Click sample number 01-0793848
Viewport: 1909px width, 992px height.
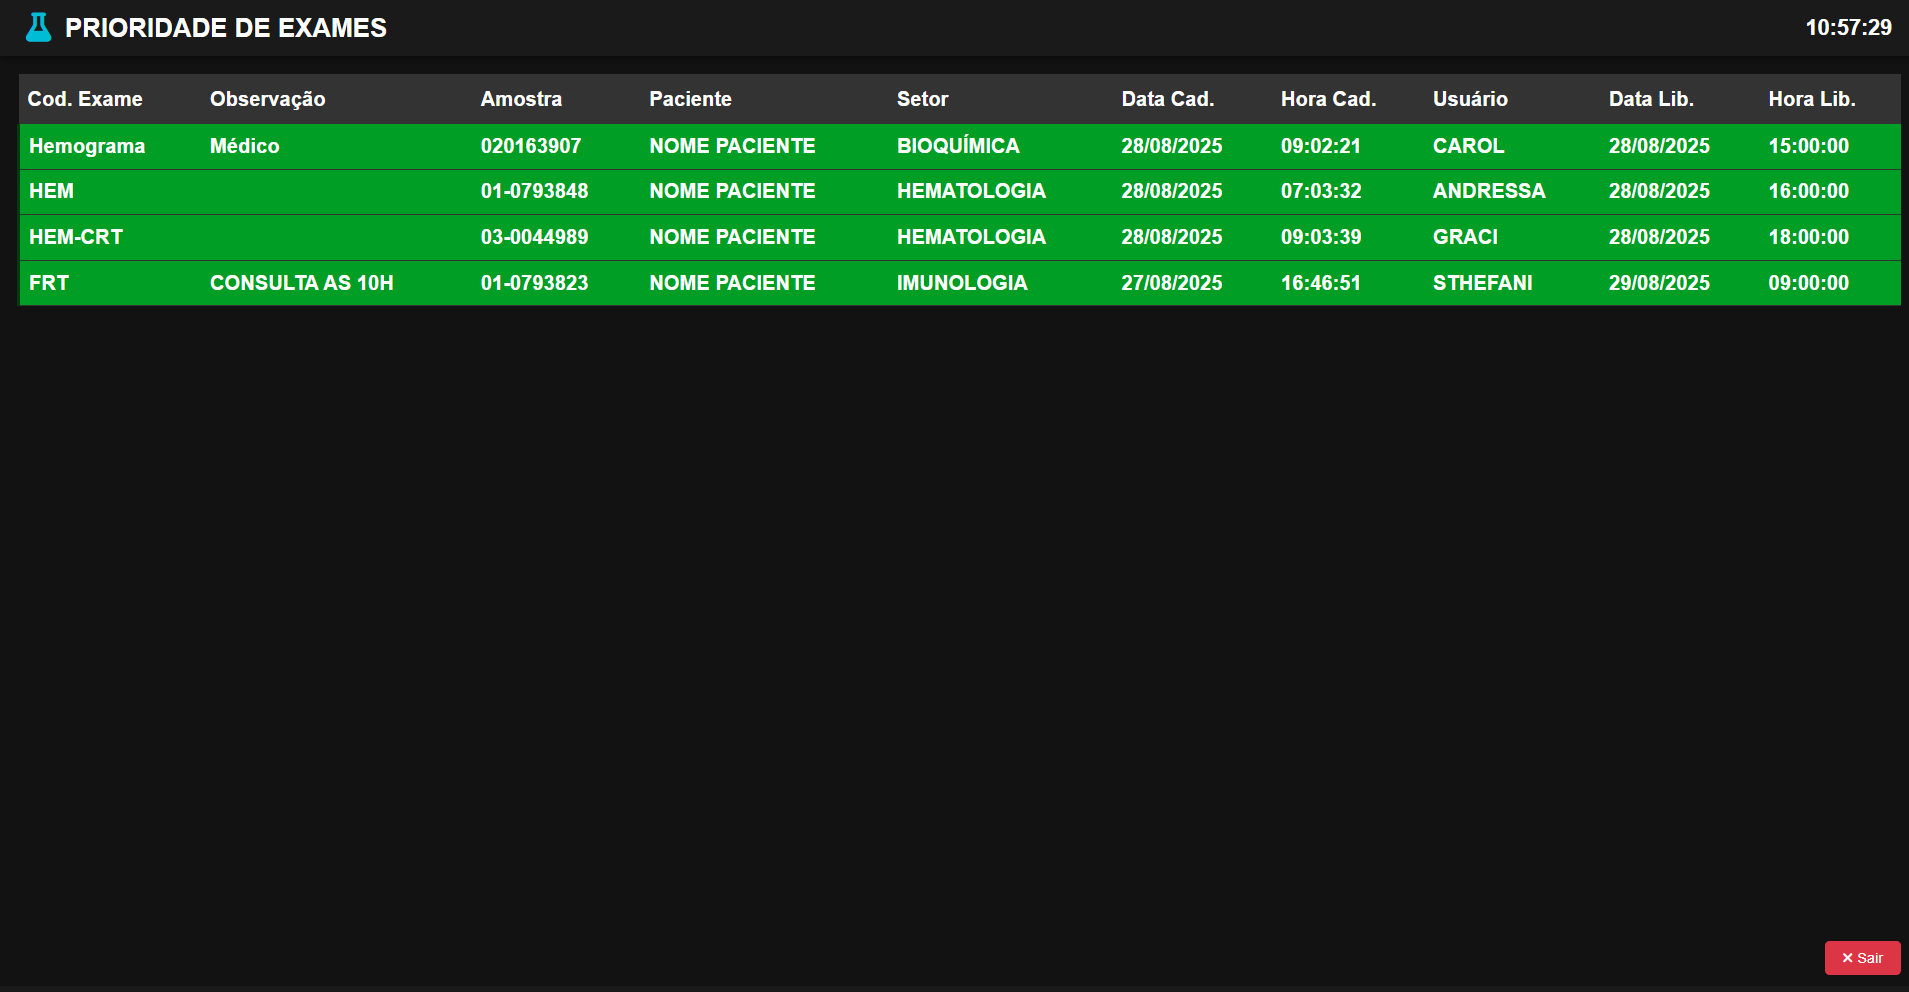click(x=534, y=191)
